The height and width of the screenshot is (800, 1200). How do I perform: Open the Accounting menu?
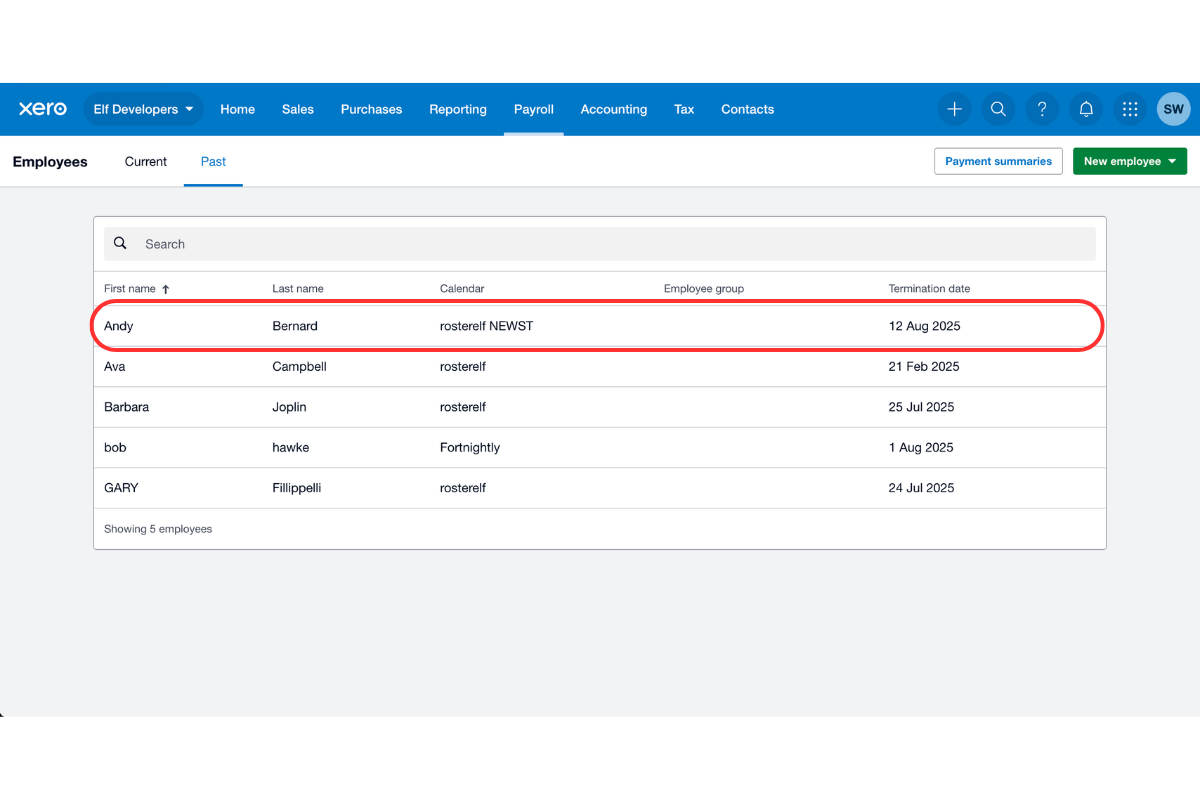tap(613, 109)
